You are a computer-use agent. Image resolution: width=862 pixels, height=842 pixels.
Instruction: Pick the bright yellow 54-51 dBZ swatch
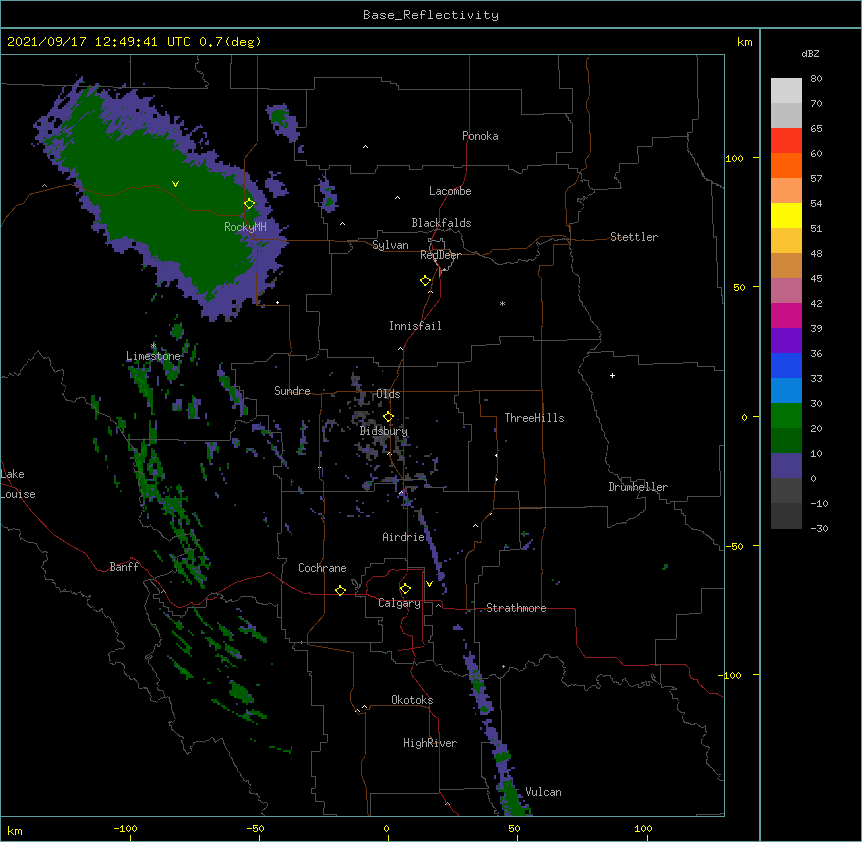click(786, 215)
